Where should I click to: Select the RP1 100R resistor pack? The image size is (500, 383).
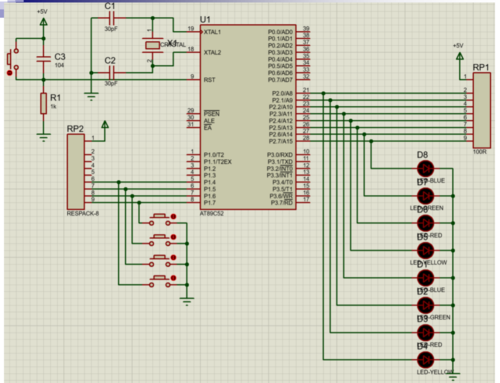[x=482, y=110]
